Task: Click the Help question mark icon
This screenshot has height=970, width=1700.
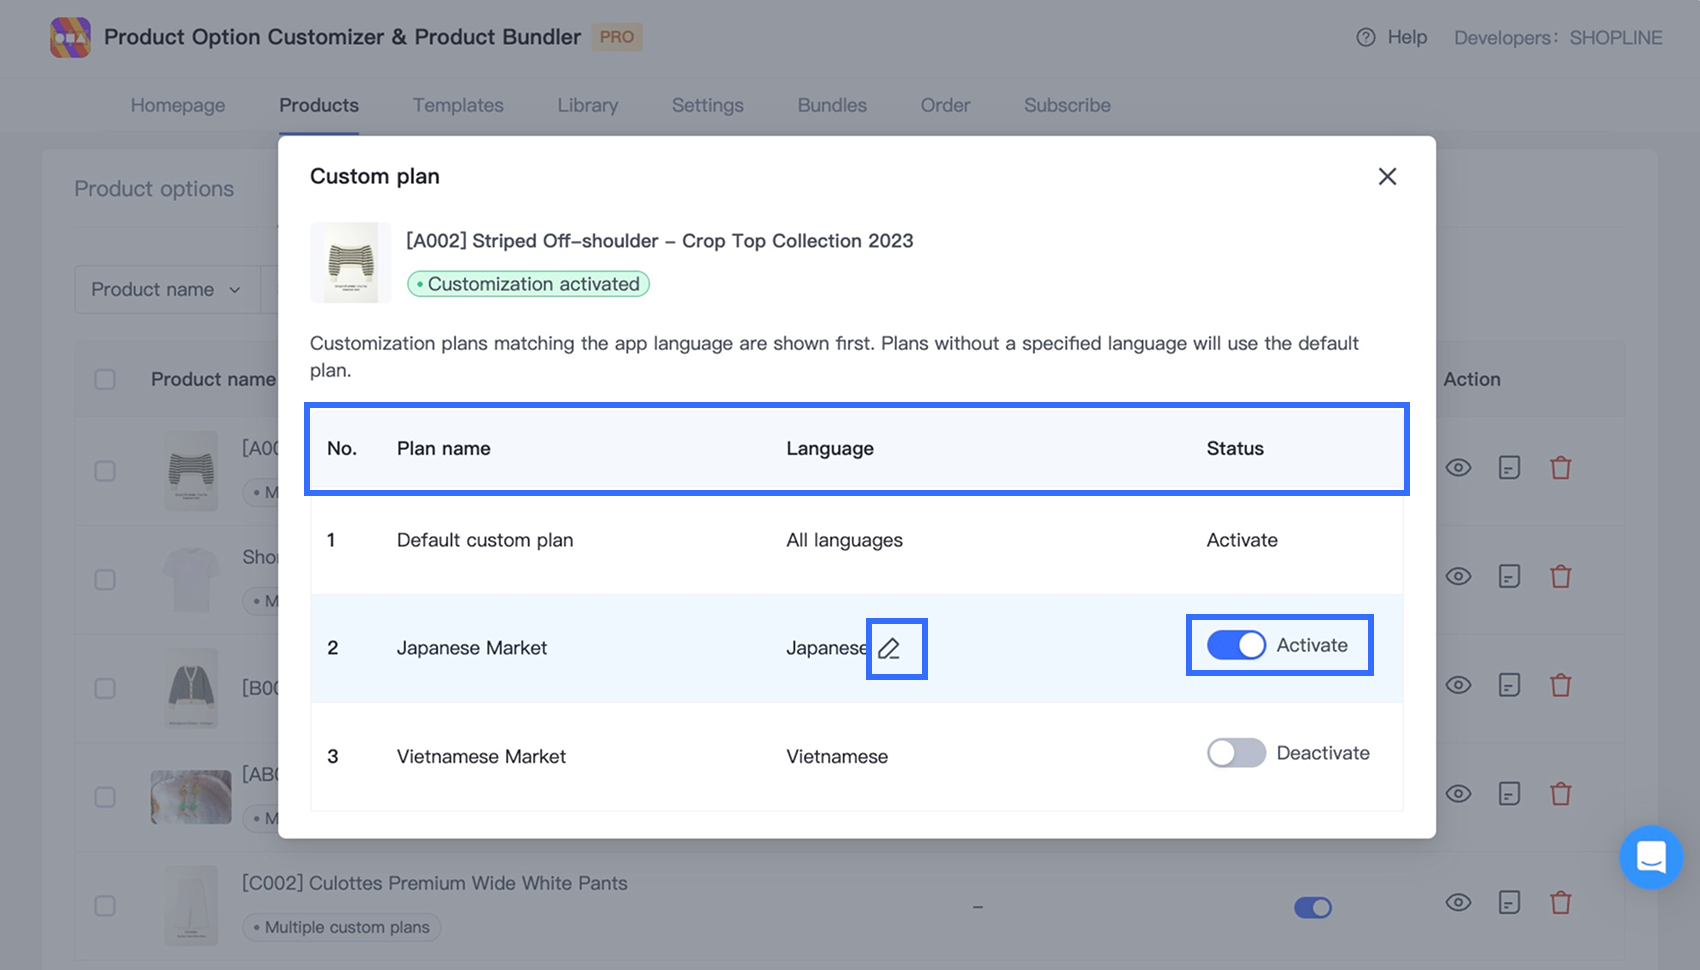Action: click(1365, 37)
